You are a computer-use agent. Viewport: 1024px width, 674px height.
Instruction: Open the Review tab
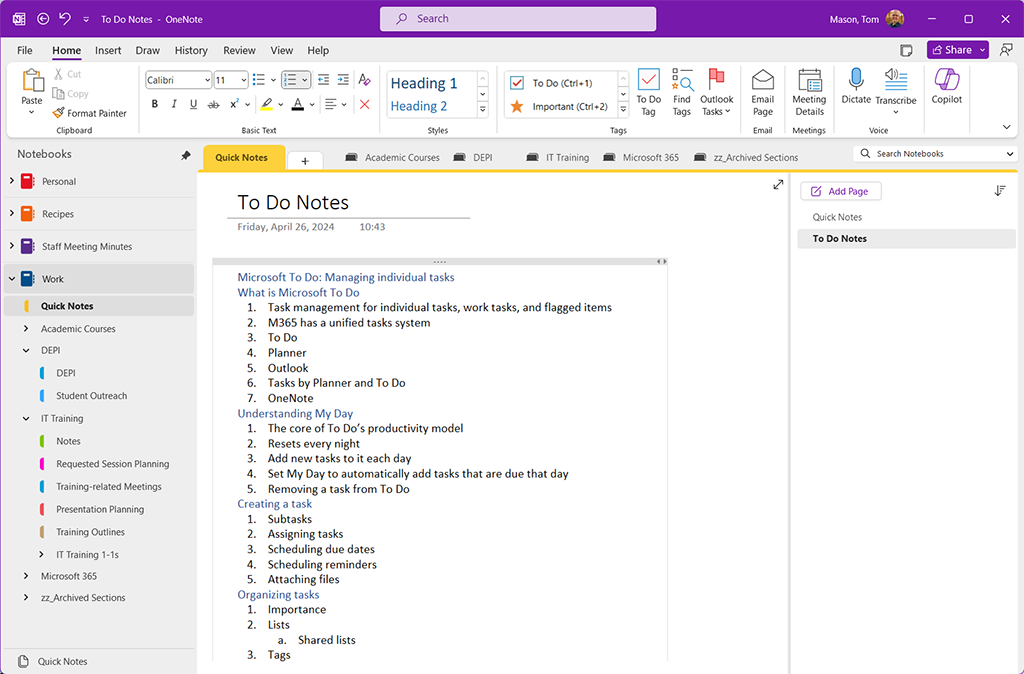[x=239, y=51]
